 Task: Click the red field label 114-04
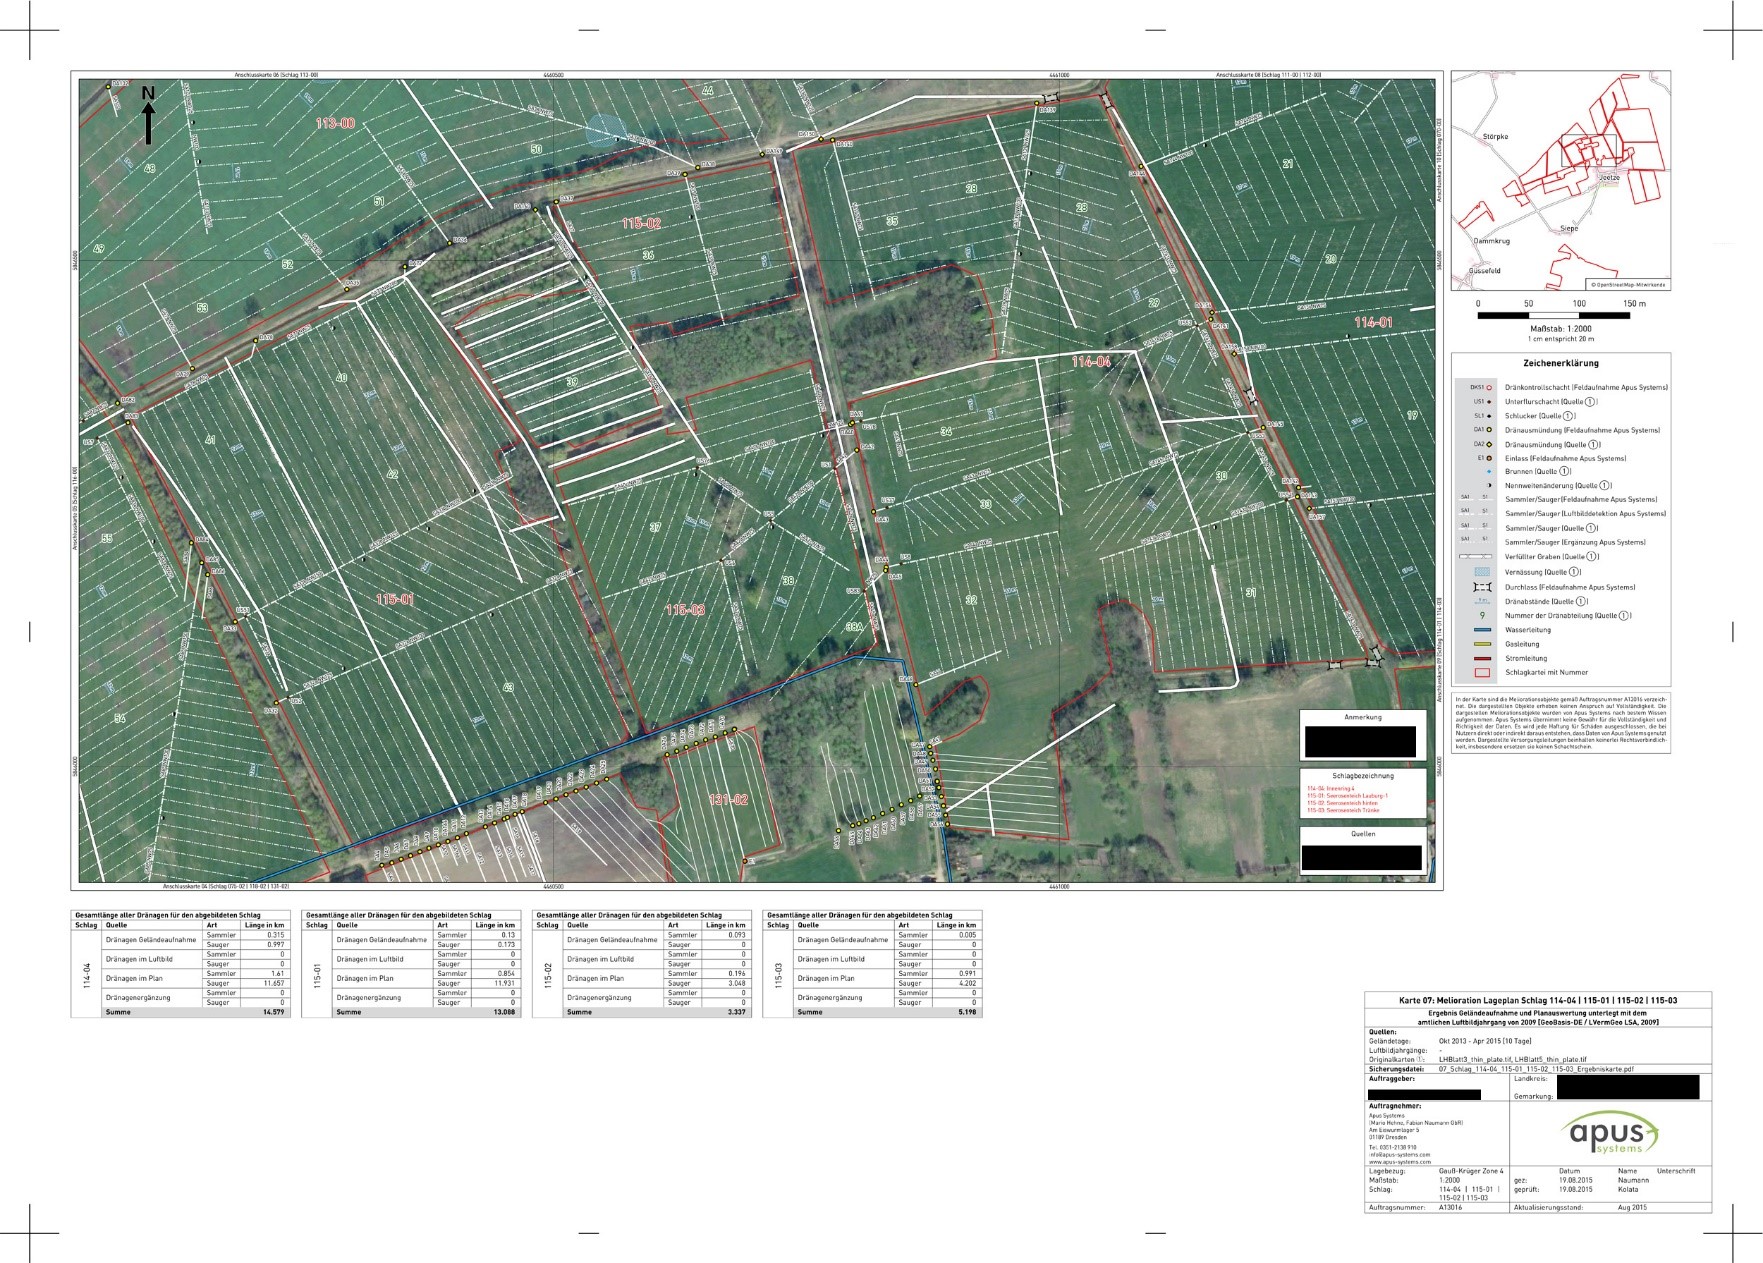tap(1091, 361)
